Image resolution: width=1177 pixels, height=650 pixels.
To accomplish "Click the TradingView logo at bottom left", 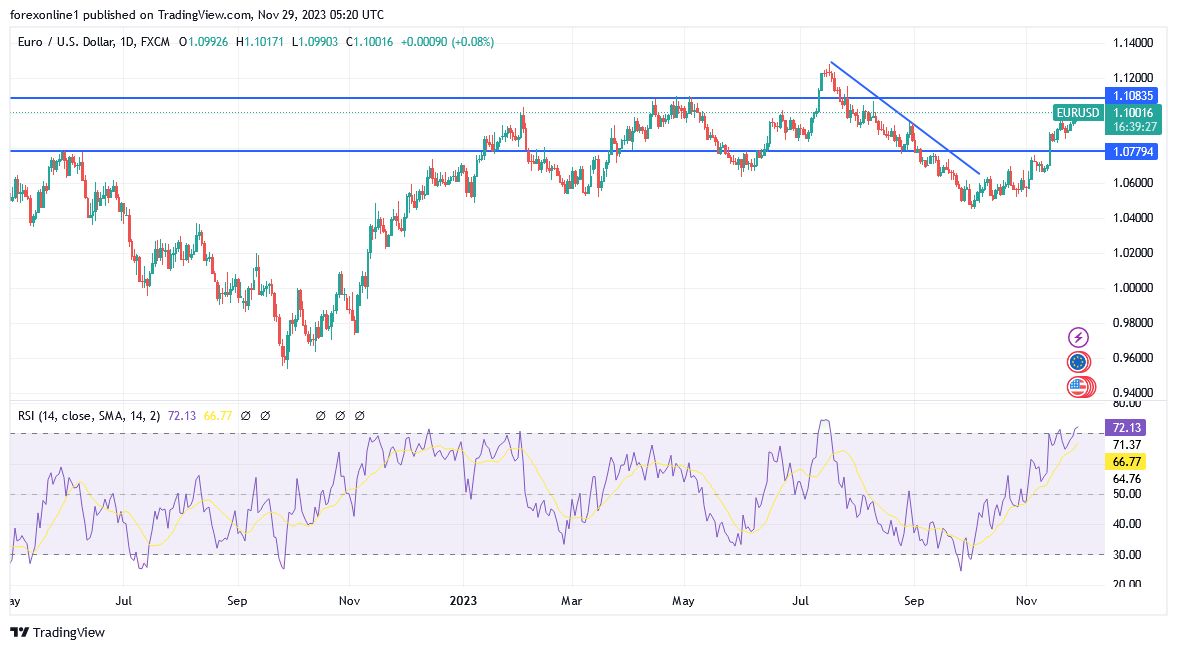I will [x=57, y=633].
